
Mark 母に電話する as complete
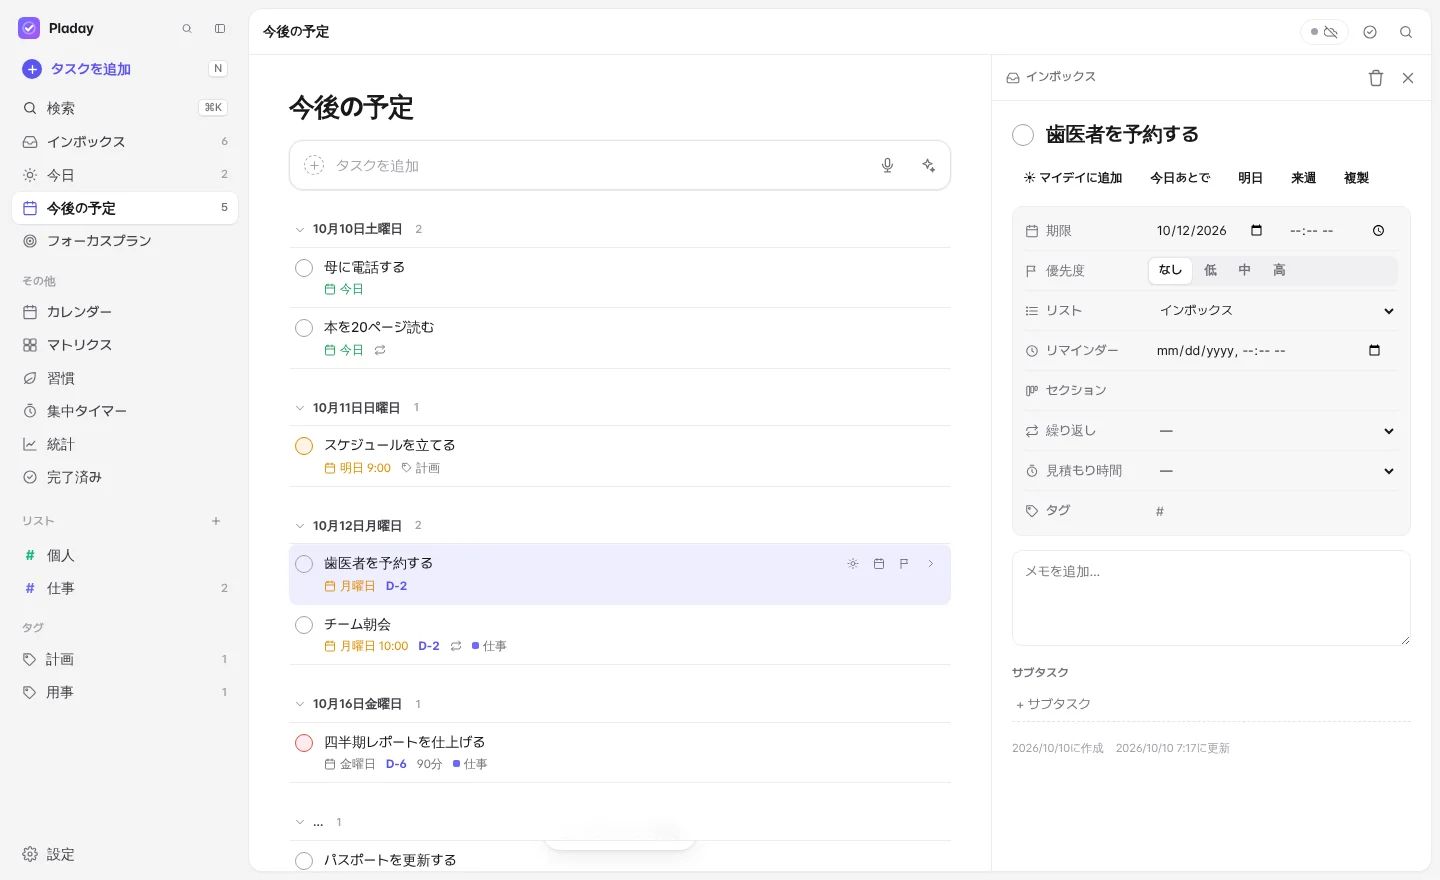[304, 268]
